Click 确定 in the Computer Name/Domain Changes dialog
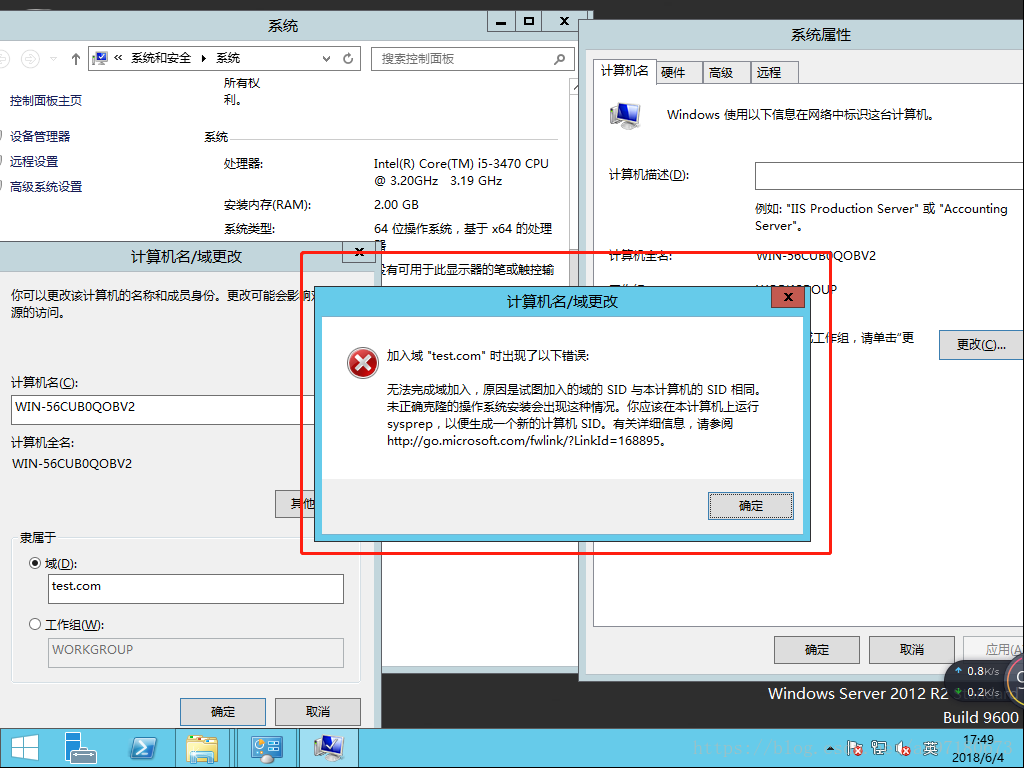This screenshot has height=768, width=1024. click(223, 712)
